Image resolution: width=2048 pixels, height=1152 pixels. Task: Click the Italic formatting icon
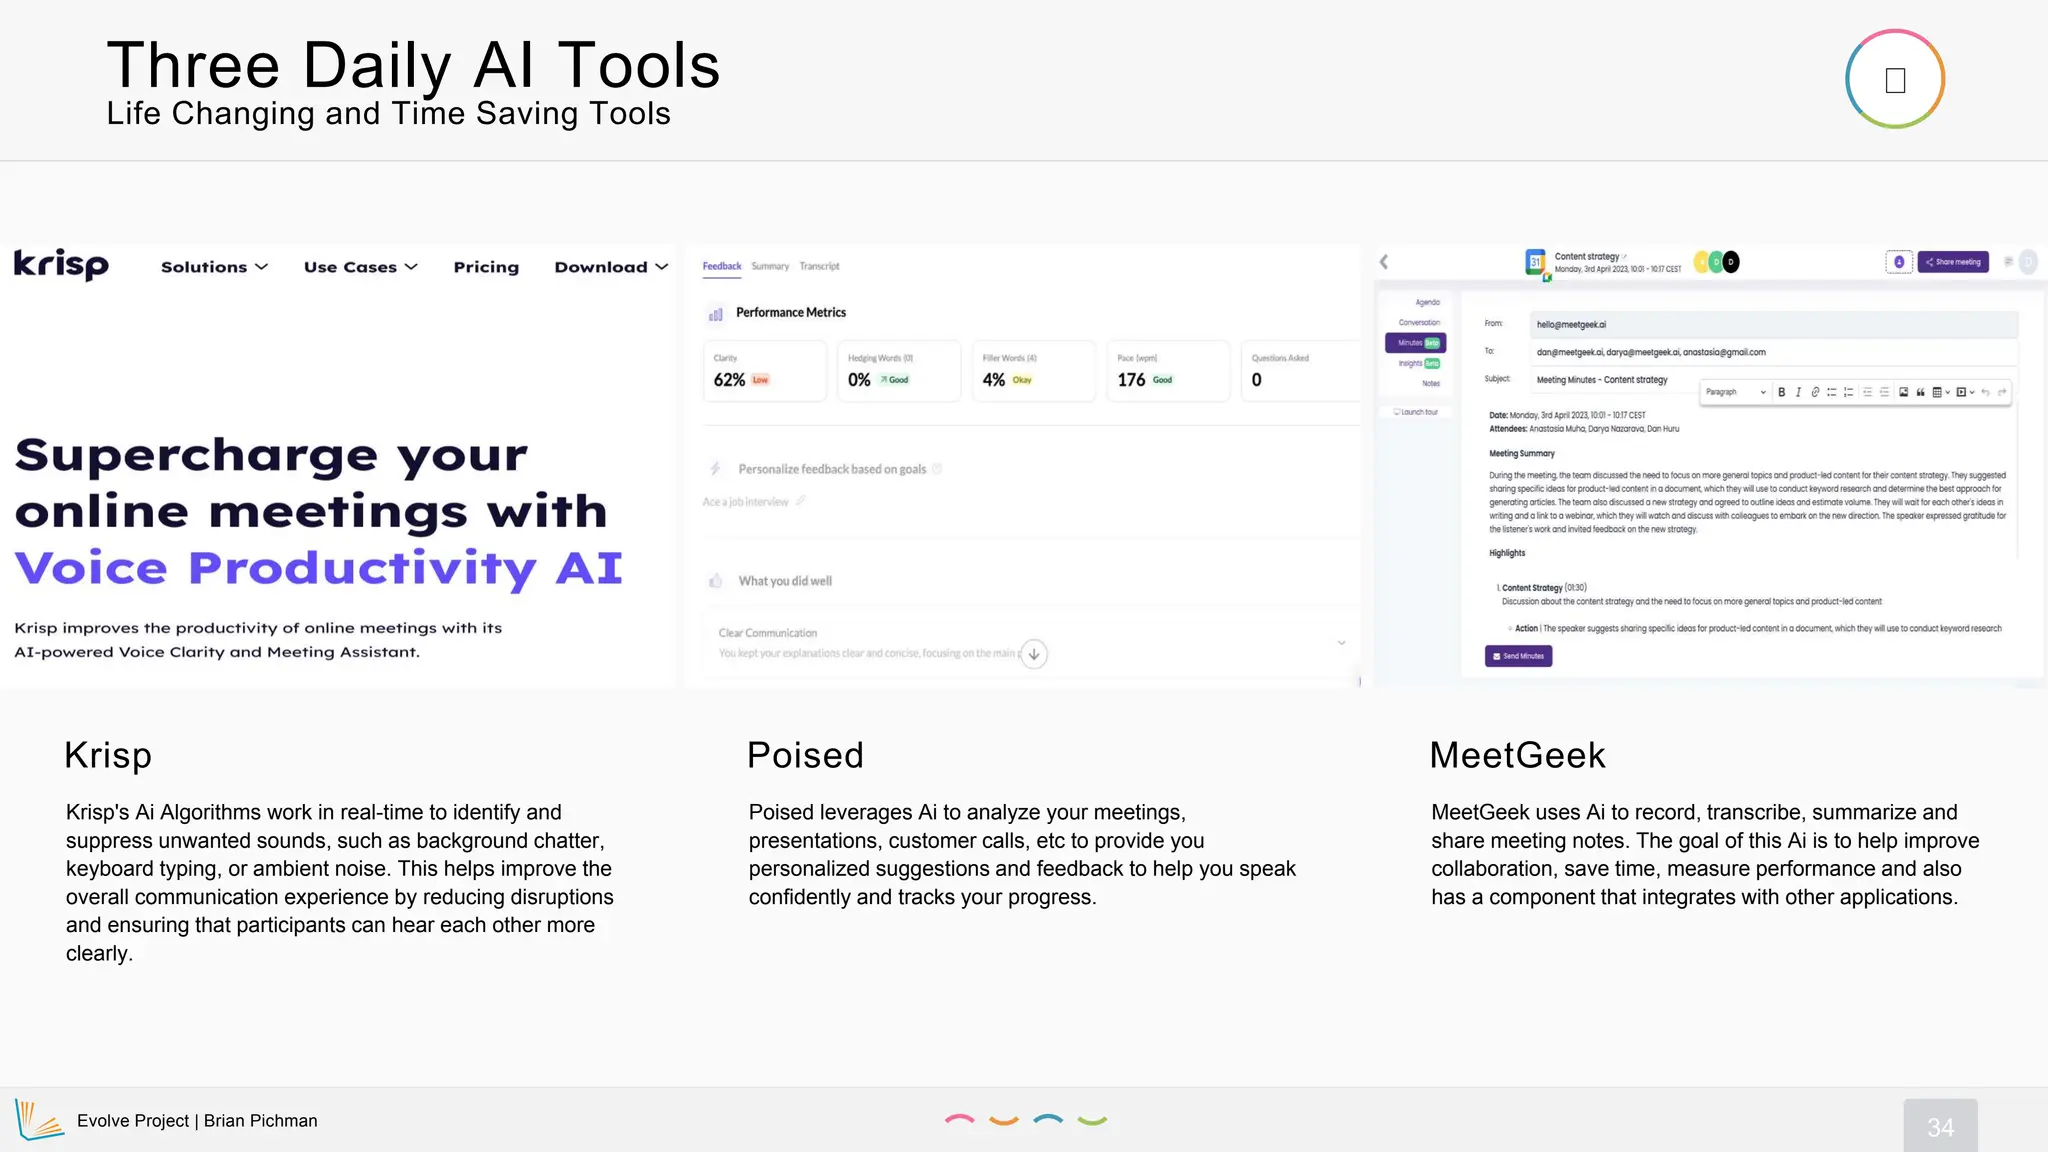(x=1798, y=392)
